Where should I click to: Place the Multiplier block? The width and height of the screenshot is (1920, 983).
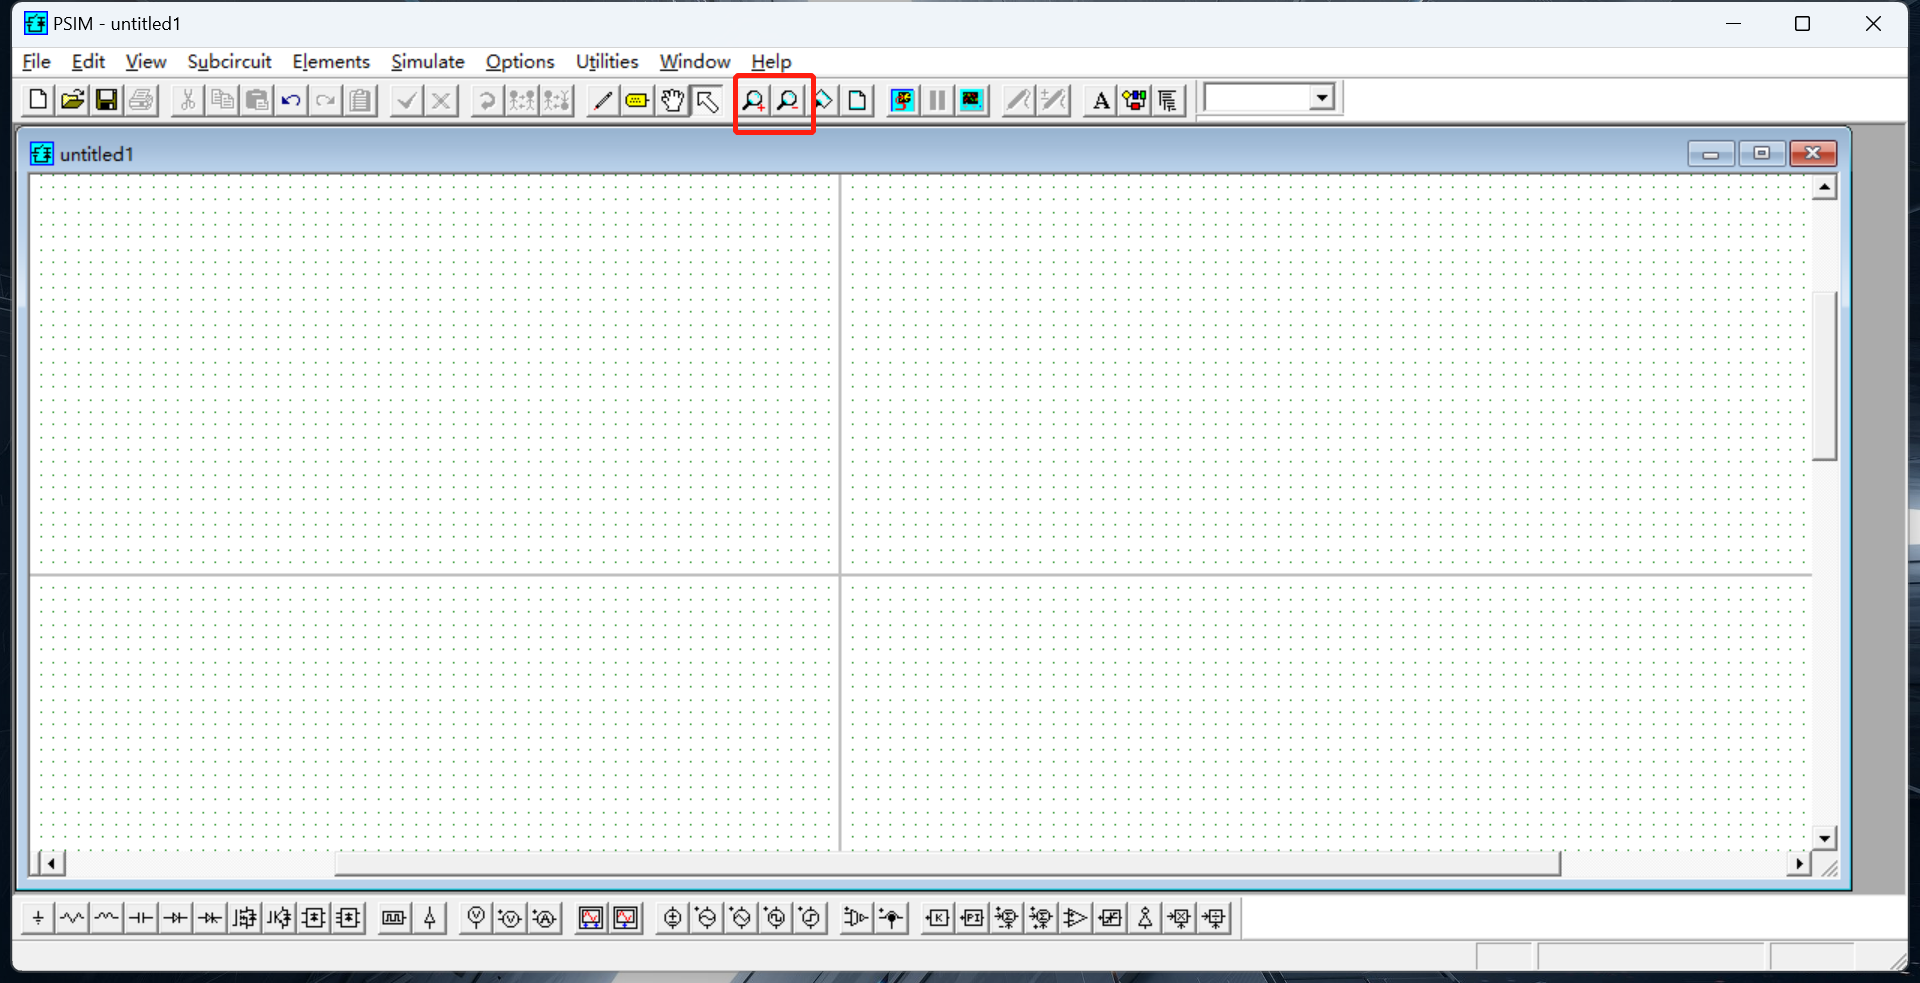click(x=1180, y=917)
